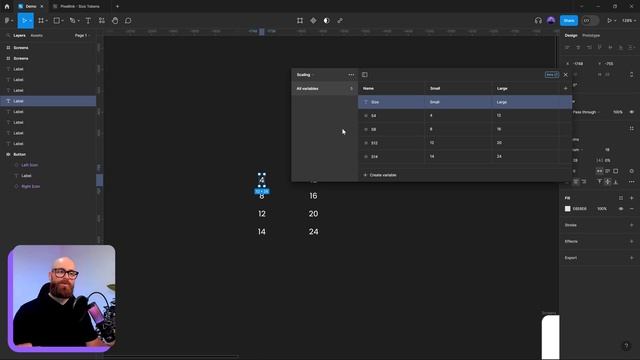Screen dimensions: 640x360
Task: Select the Move tool
Action: click(x=24, y=20)
